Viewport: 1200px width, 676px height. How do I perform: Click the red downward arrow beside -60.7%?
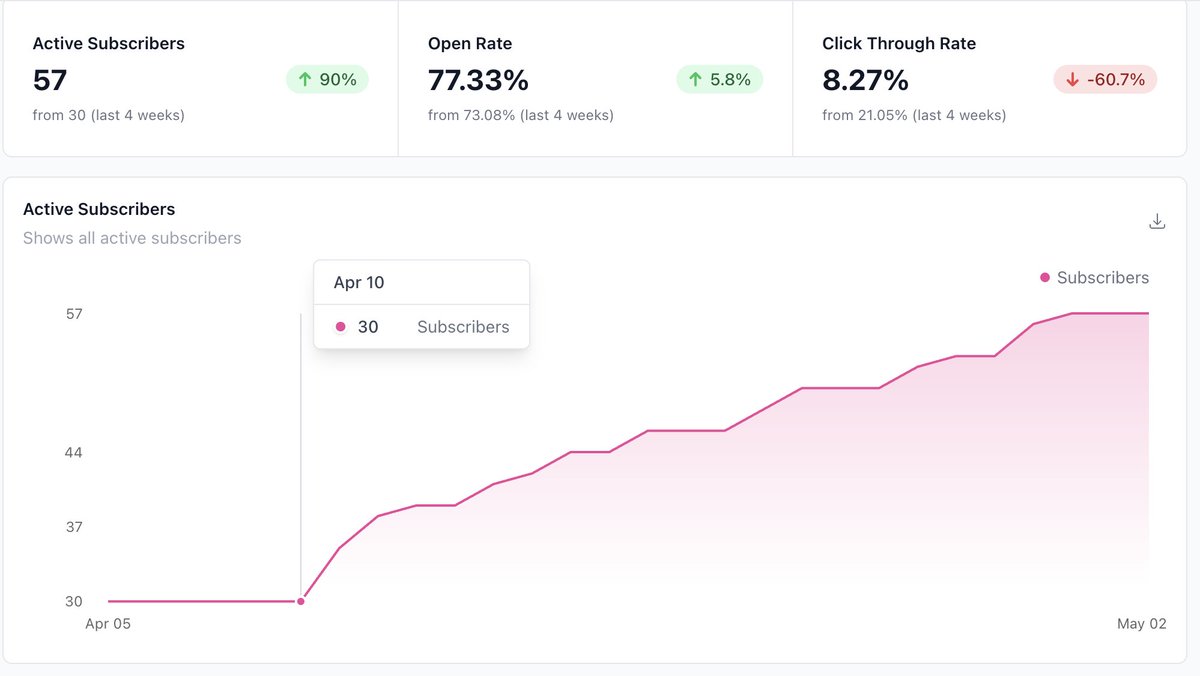pyautogui.click(x=1072, y=79)
